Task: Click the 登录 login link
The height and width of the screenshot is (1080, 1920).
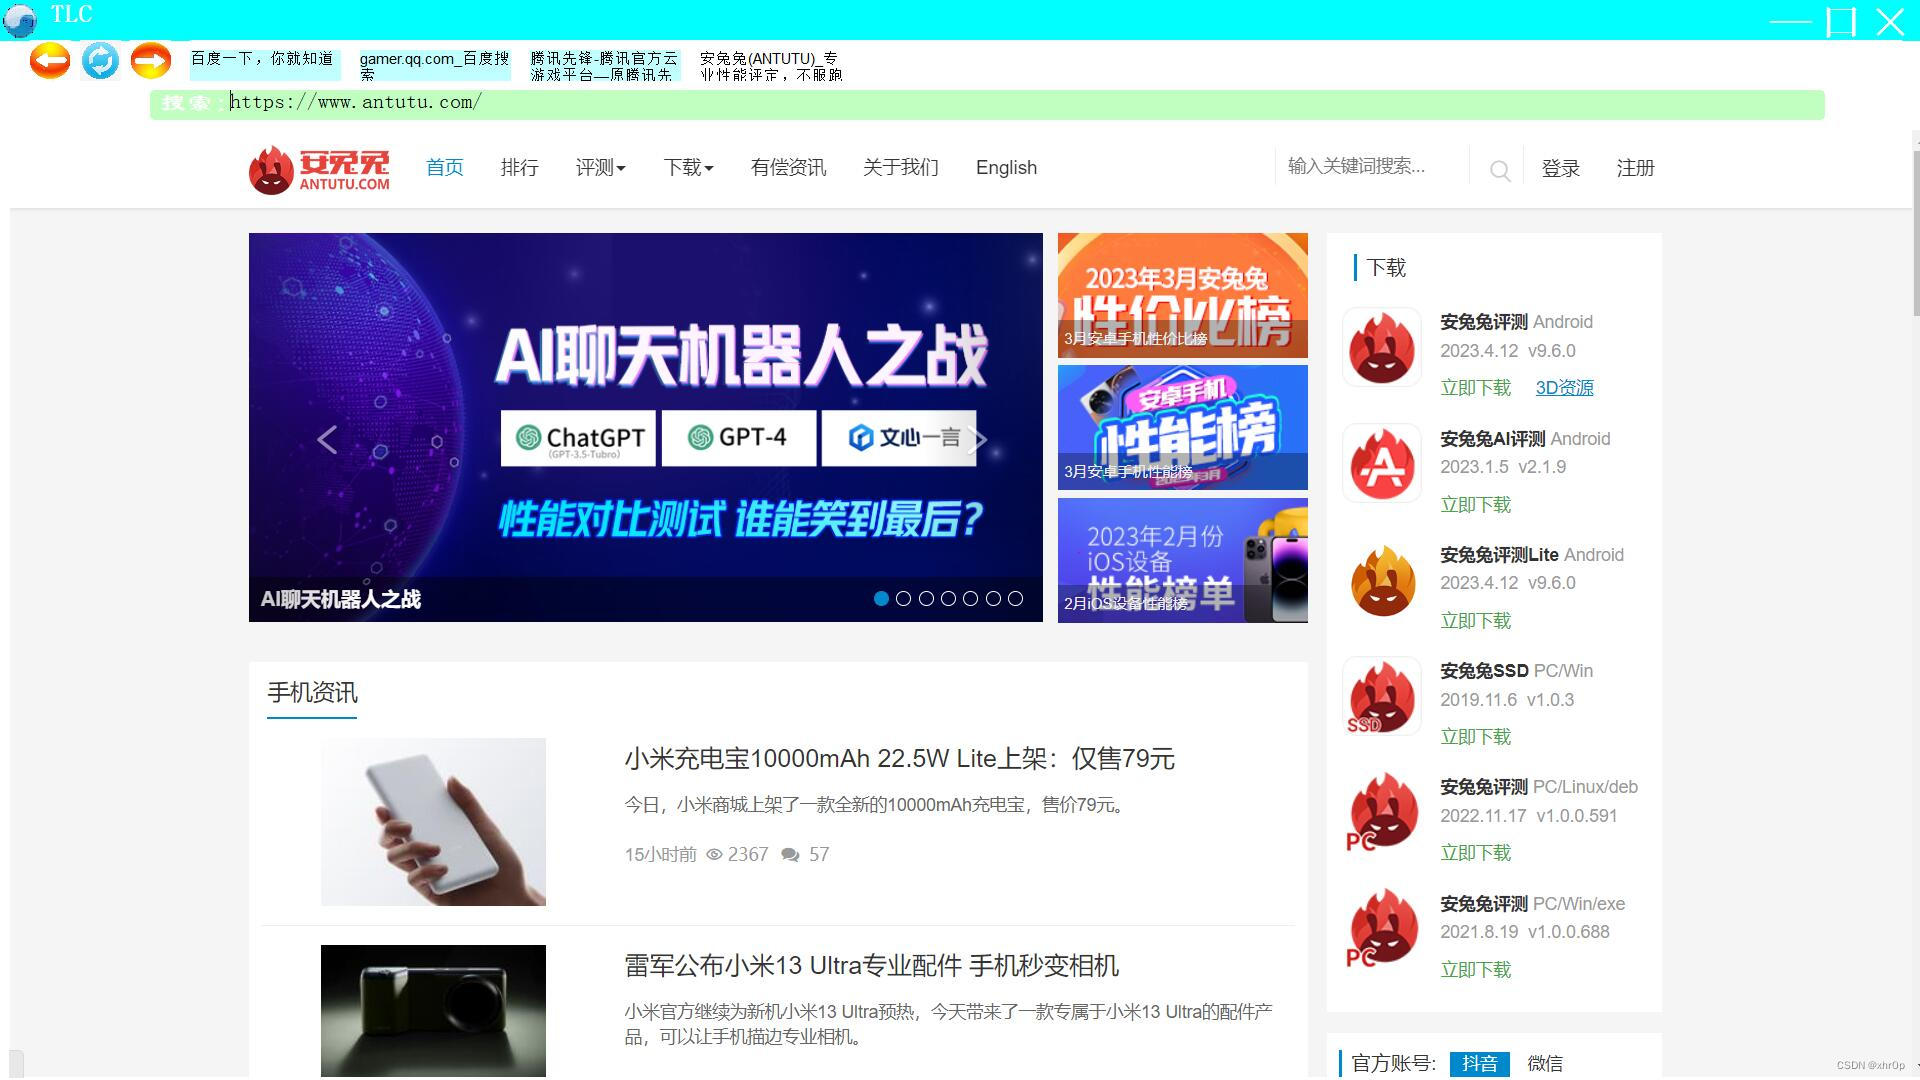Action: [1560, 169]
